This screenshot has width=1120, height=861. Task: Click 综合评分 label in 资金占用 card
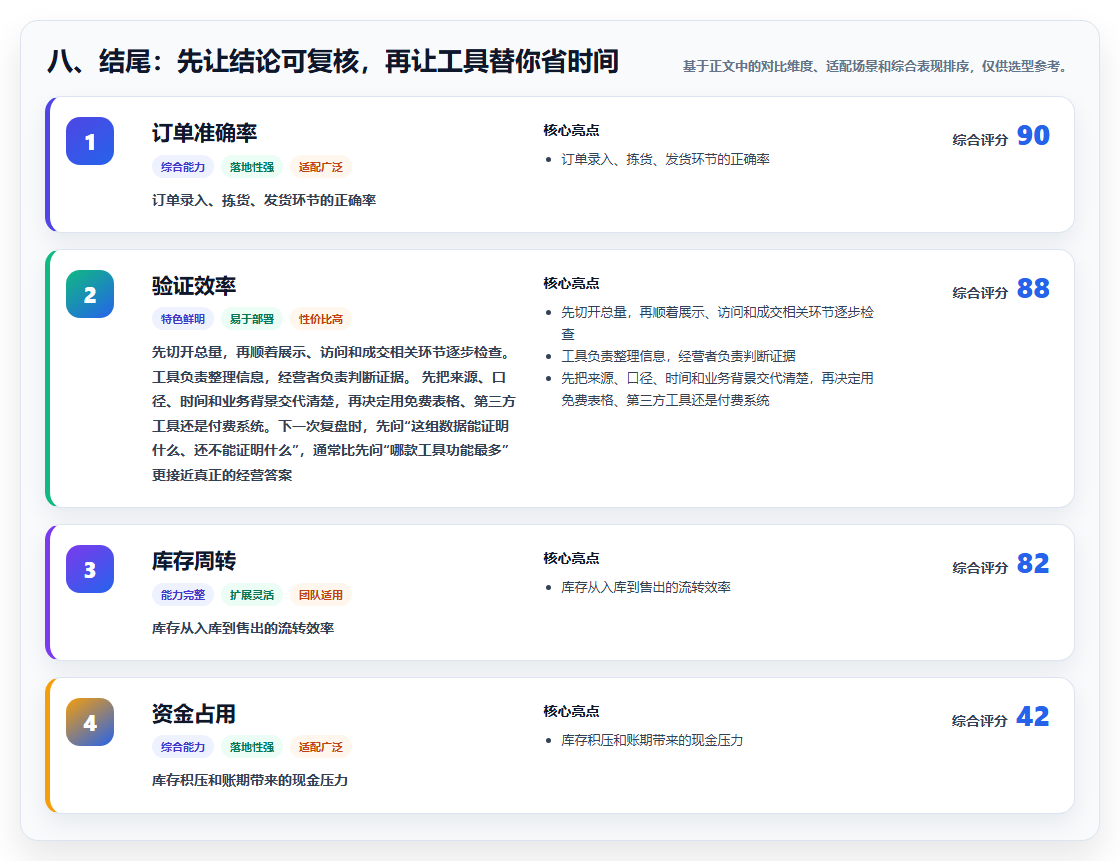click(980, 720)
